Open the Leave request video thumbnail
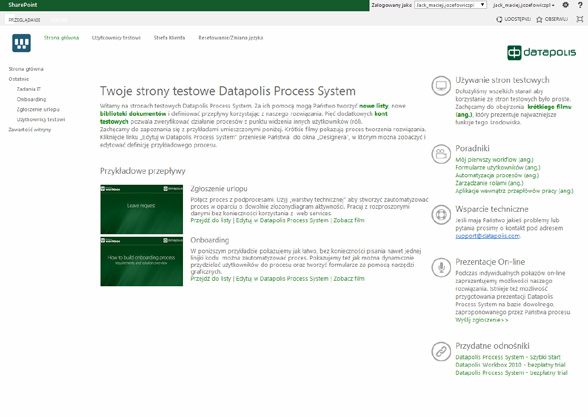 (x=141, y=209)
